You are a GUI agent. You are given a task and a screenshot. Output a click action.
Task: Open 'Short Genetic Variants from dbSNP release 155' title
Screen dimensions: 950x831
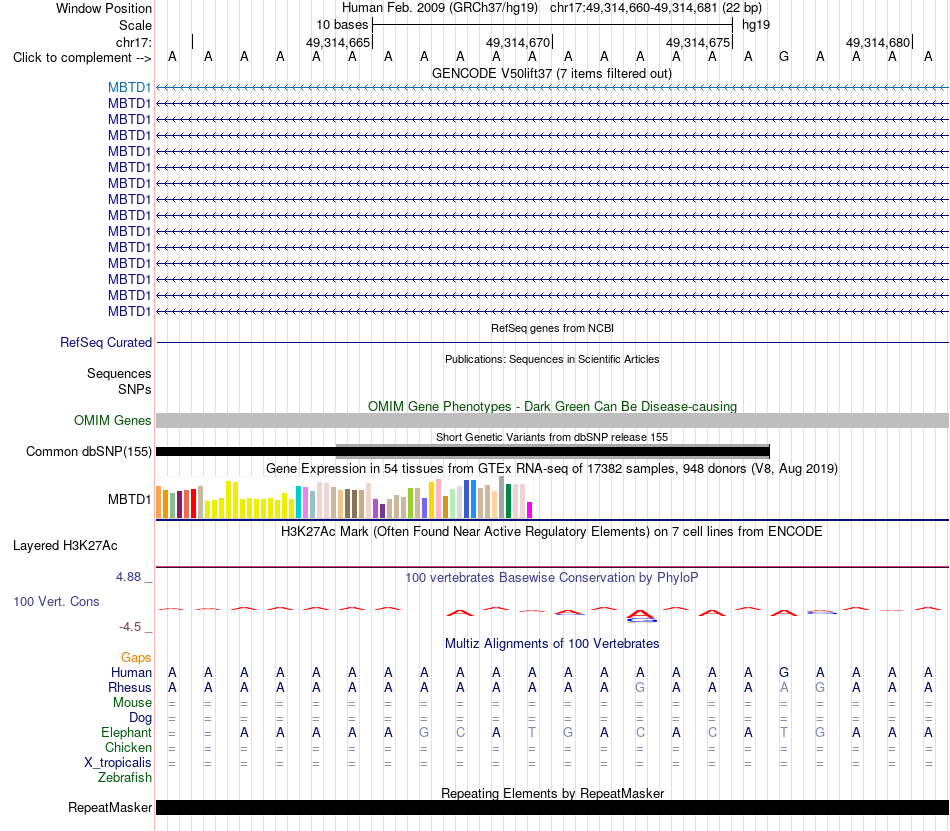[x=552, y=437]
